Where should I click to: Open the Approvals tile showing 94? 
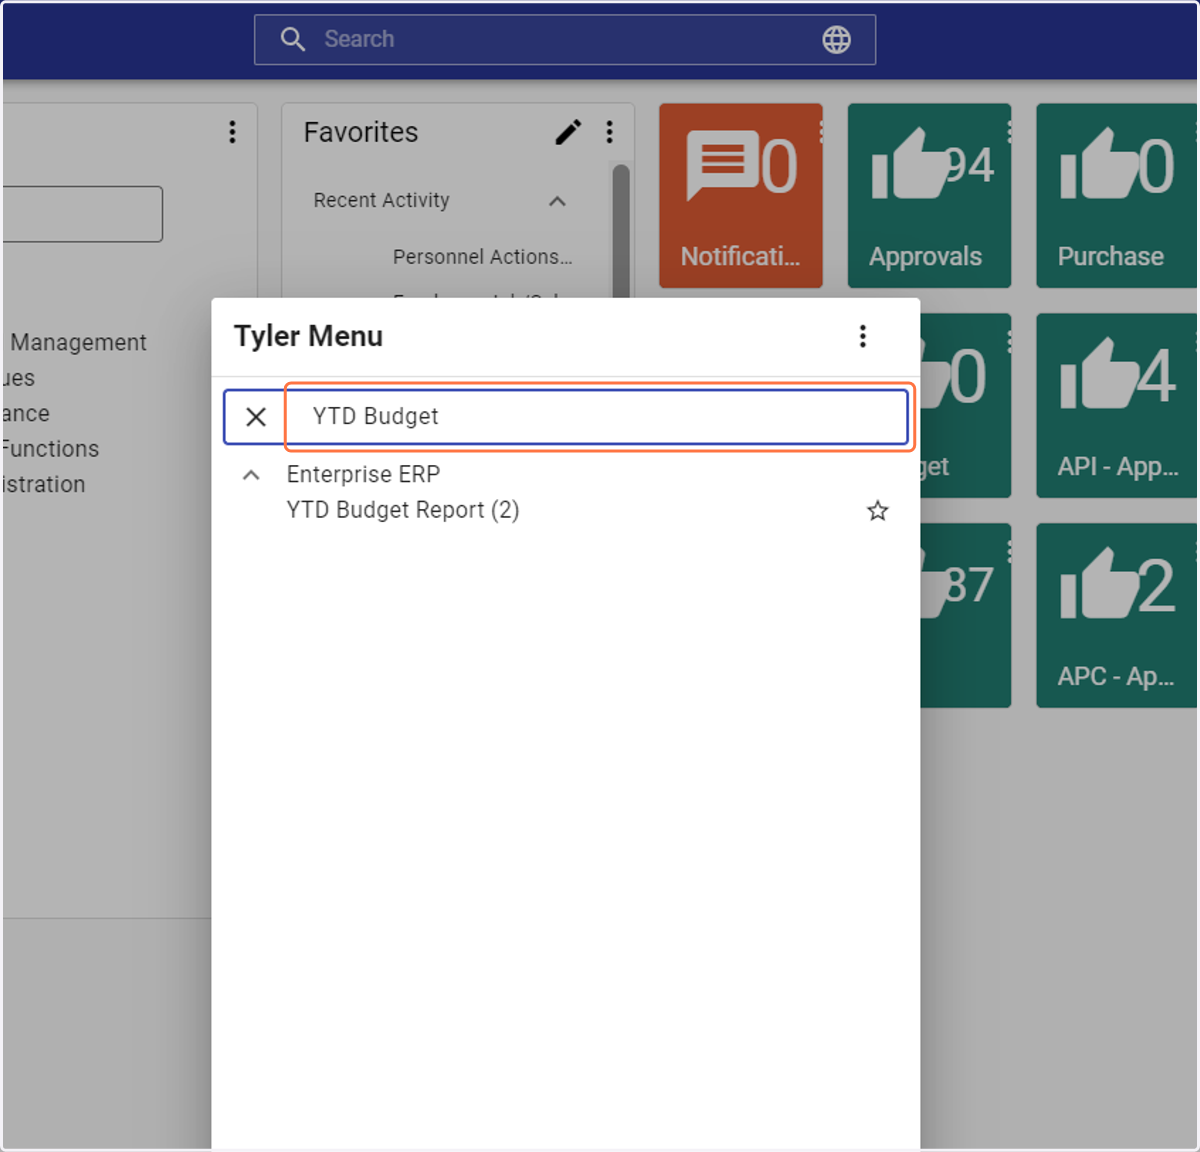(929, 196)
